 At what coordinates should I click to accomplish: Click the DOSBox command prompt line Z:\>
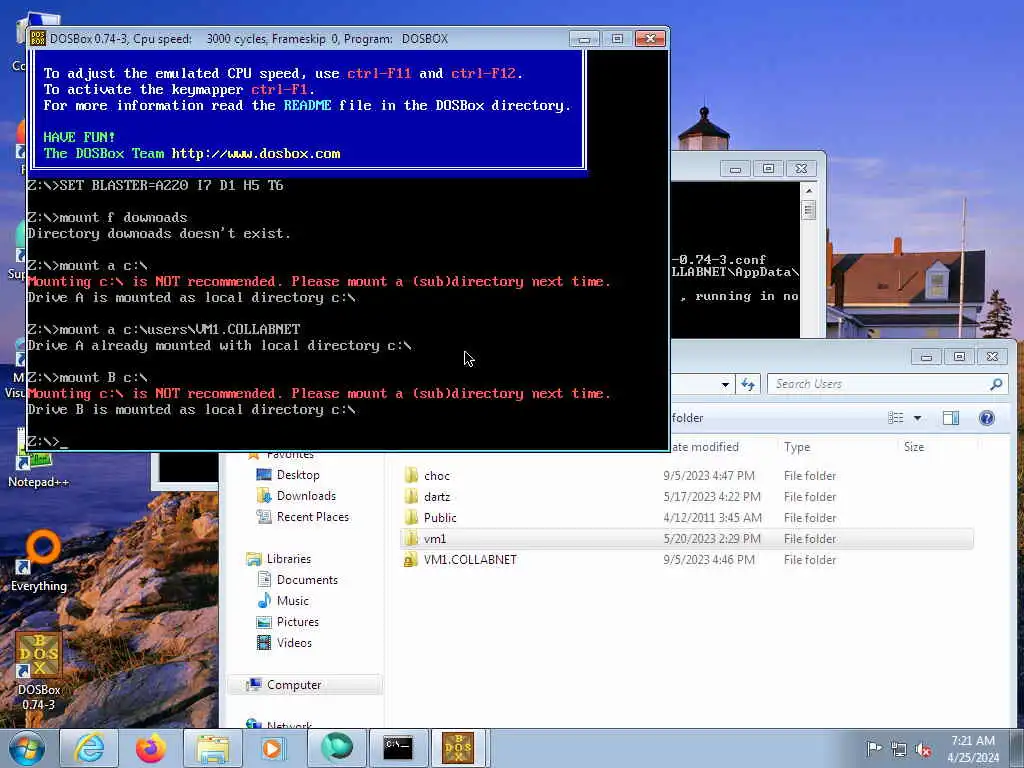47,441
